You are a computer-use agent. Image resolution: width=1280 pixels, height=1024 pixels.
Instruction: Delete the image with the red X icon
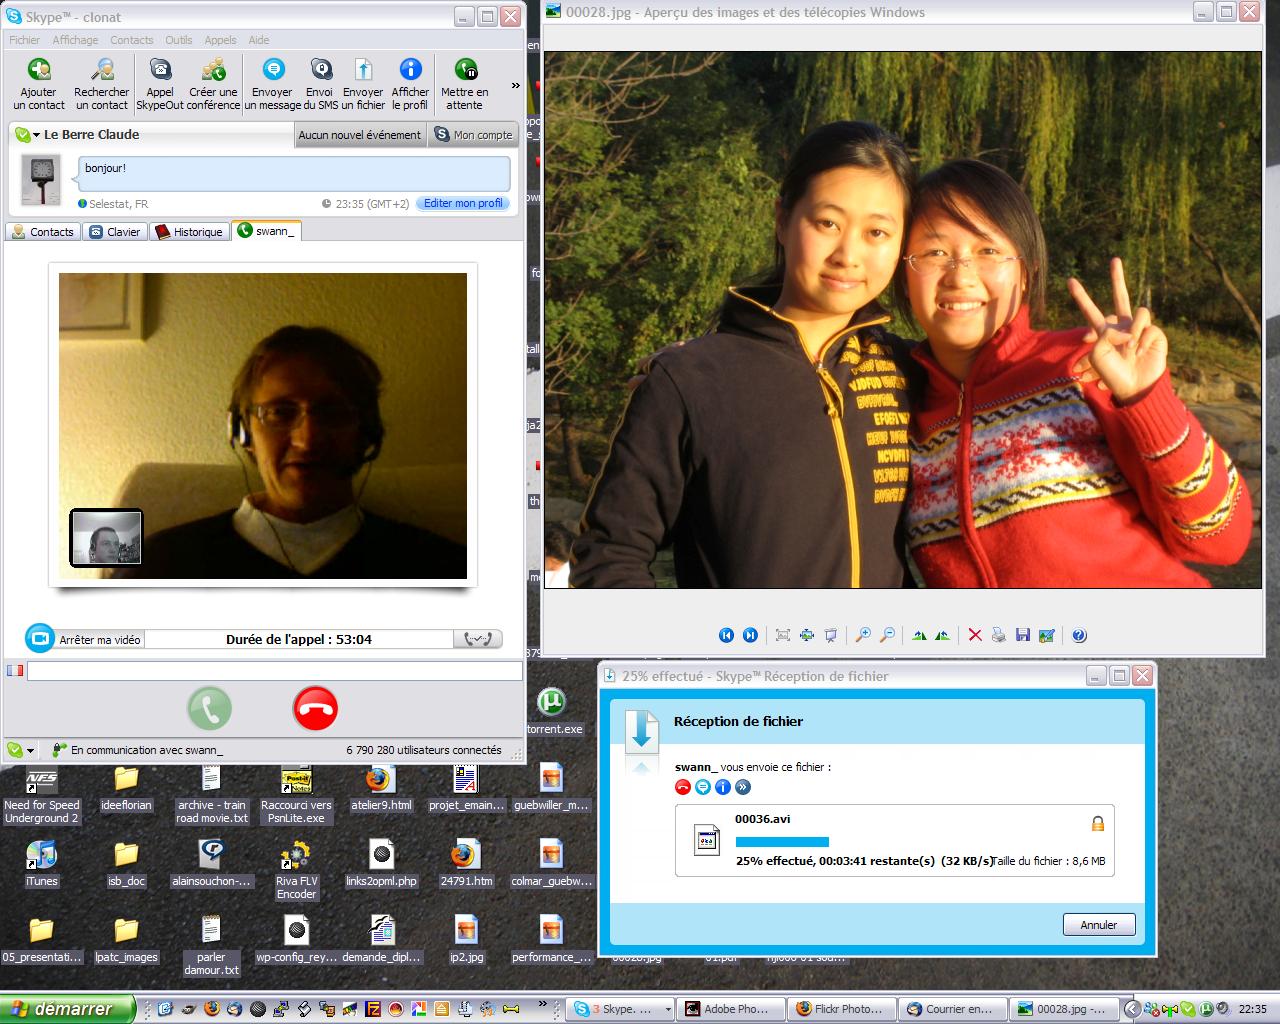[975, 635]
